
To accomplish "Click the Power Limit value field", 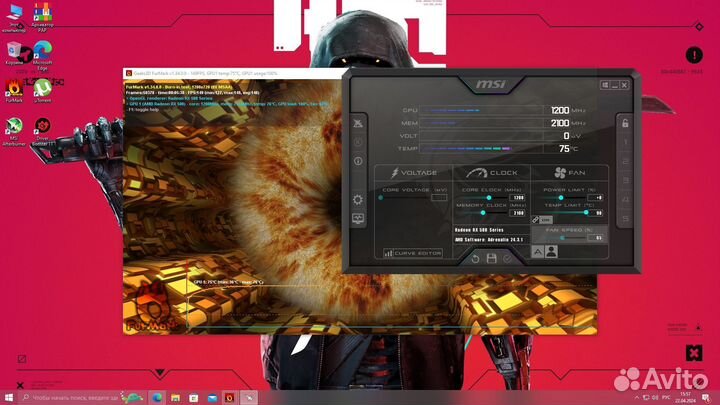I will tap(596, 197).
